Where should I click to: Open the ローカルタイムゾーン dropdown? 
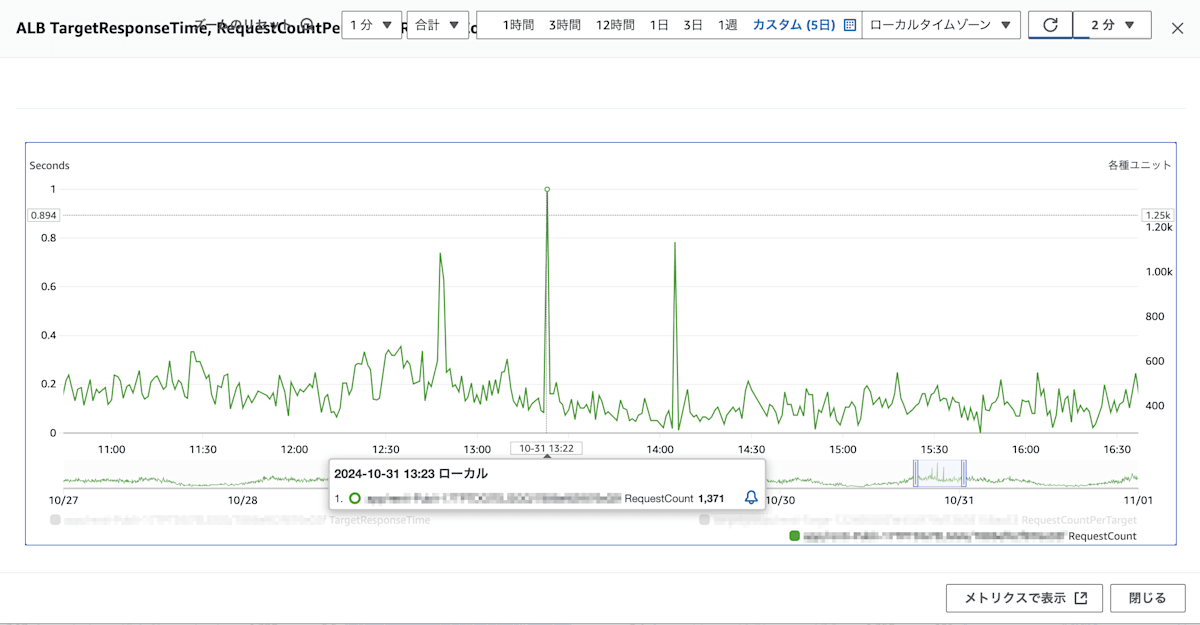[x=941, y=25]
